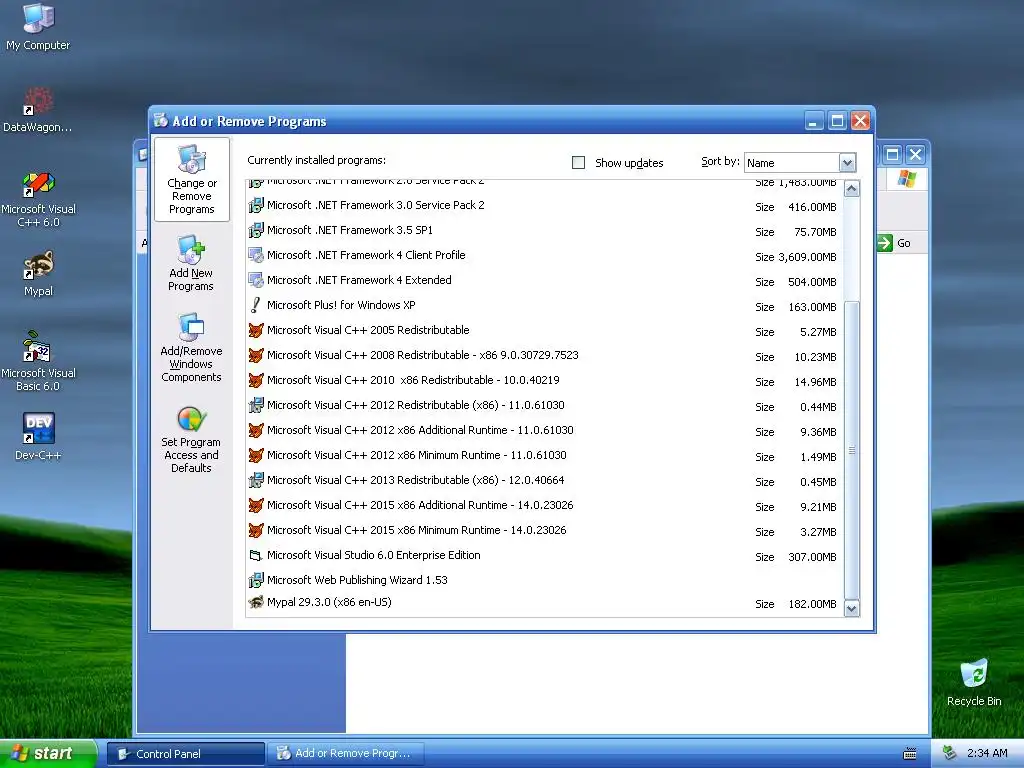Click icon of Microsoft Web Publishing Wizard 1.53

coord(256,581)
